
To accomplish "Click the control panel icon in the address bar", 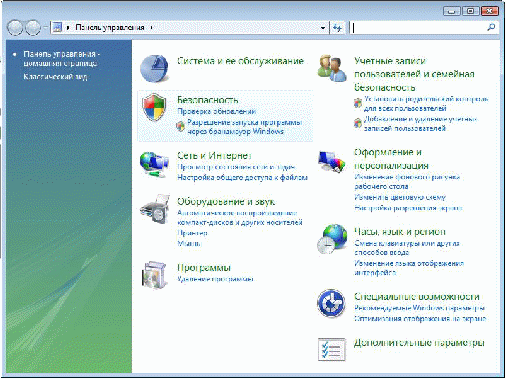I will click(57, 27).
